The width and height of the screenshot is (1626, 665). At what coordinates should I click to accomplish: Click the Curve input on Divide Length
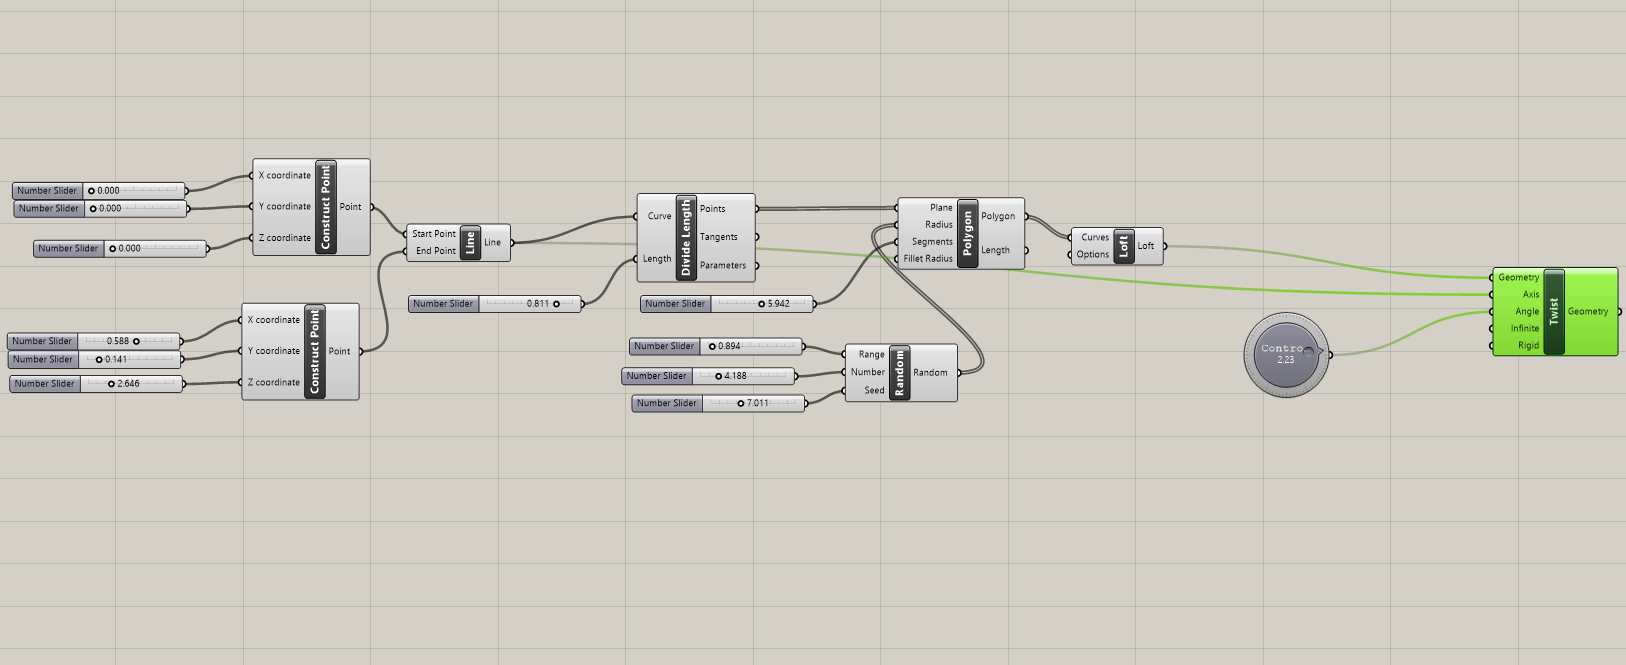click(x=659, y=216)
